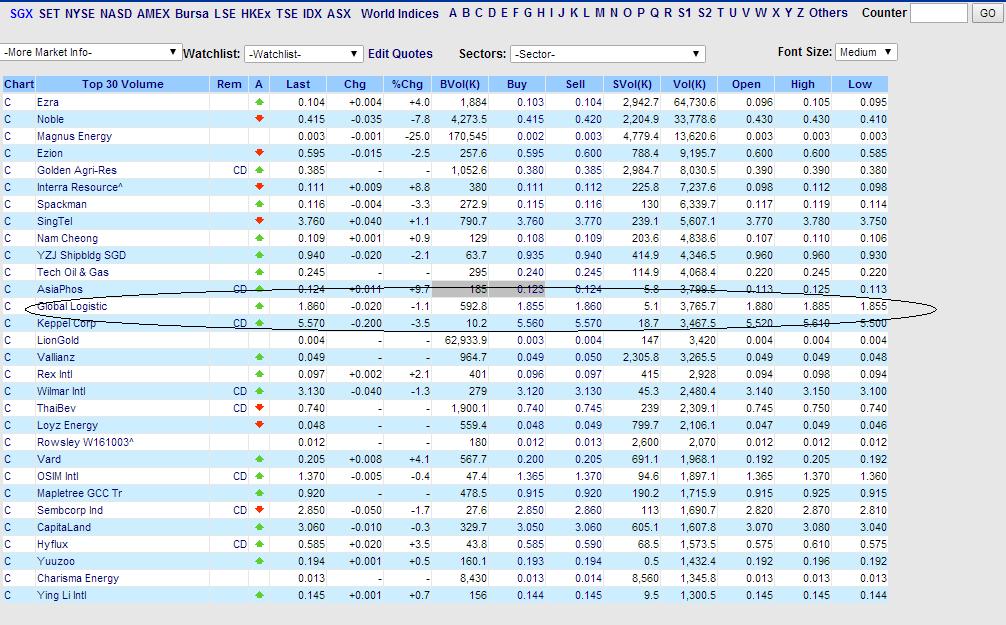Switch to the NASD market
The height and width of the screenshot is (625, 1006).
116,13
